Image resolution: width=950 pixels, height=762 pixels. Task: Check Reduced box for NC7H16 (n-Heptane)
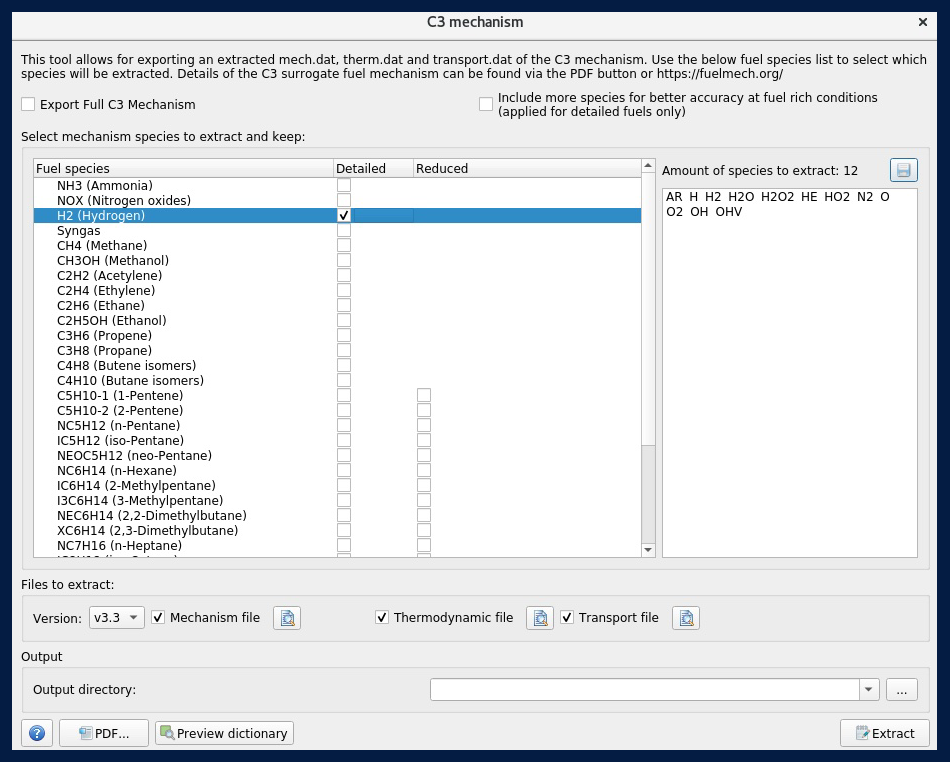click(424, 545)
